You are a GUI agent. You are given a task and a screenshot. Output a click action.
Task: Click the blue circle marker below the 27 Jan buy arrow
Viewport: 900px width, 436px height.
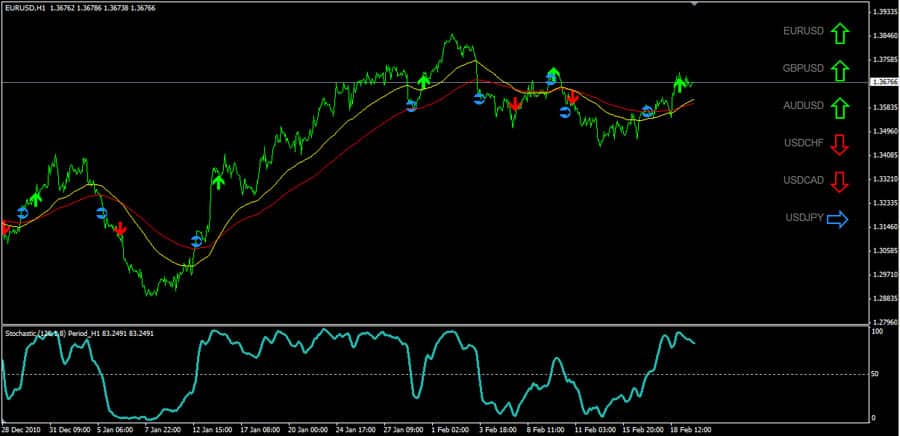pos(411,106)
